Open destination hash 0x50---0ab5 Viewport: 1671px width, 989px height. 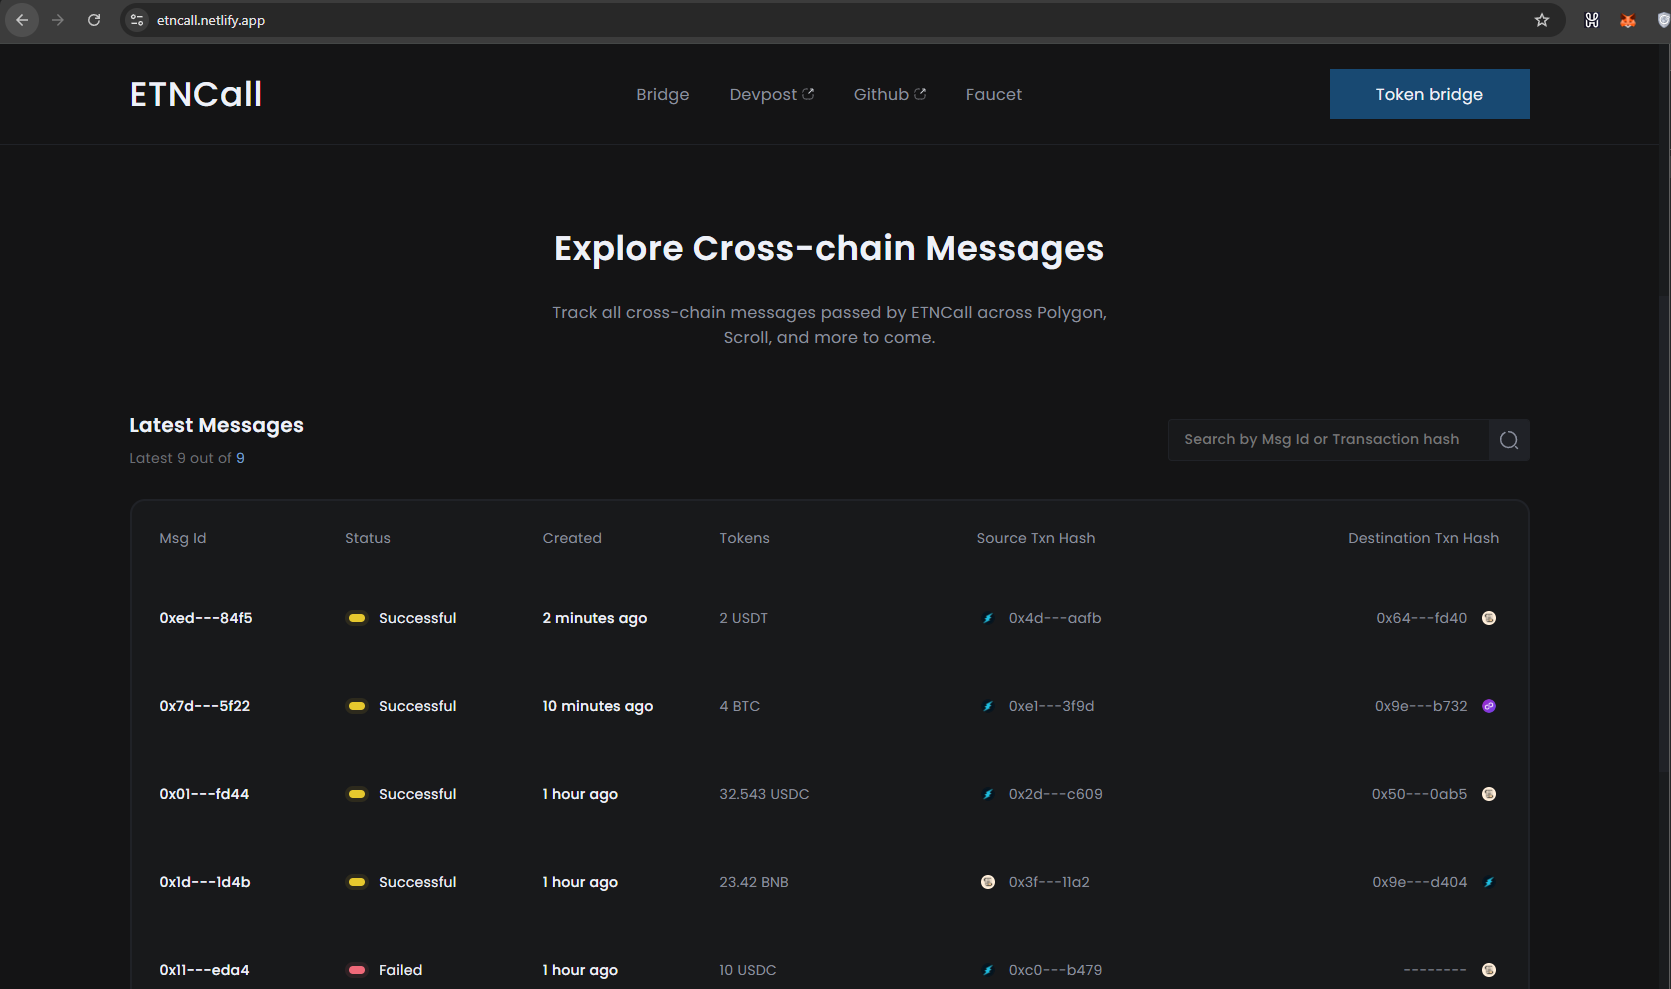1419,794
